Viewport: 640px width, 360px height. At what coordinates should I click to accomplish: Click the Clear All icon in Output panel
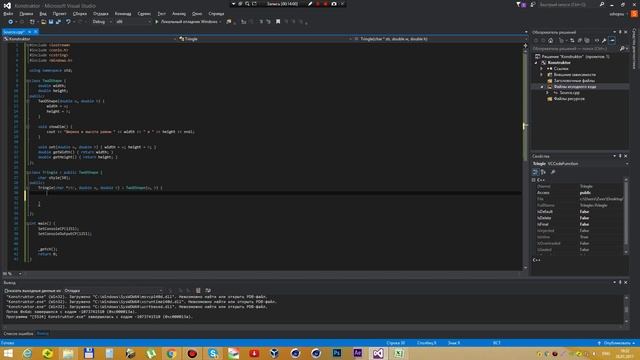(198, 291)
